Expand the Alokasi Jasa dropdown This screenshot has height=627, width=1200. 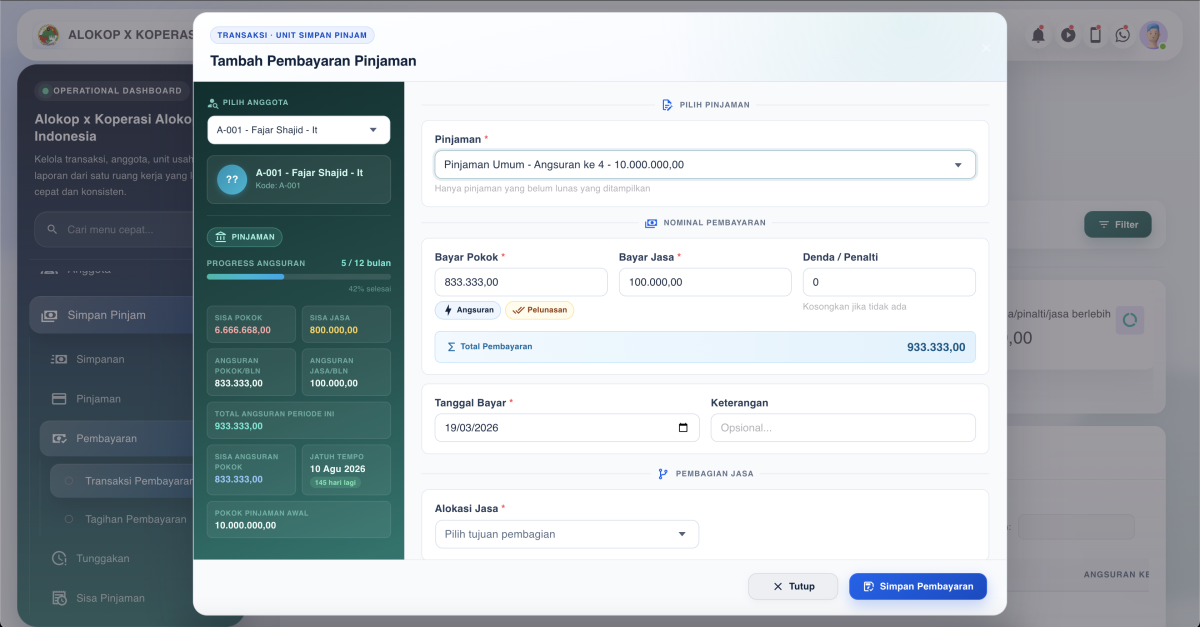click(566, 534)
